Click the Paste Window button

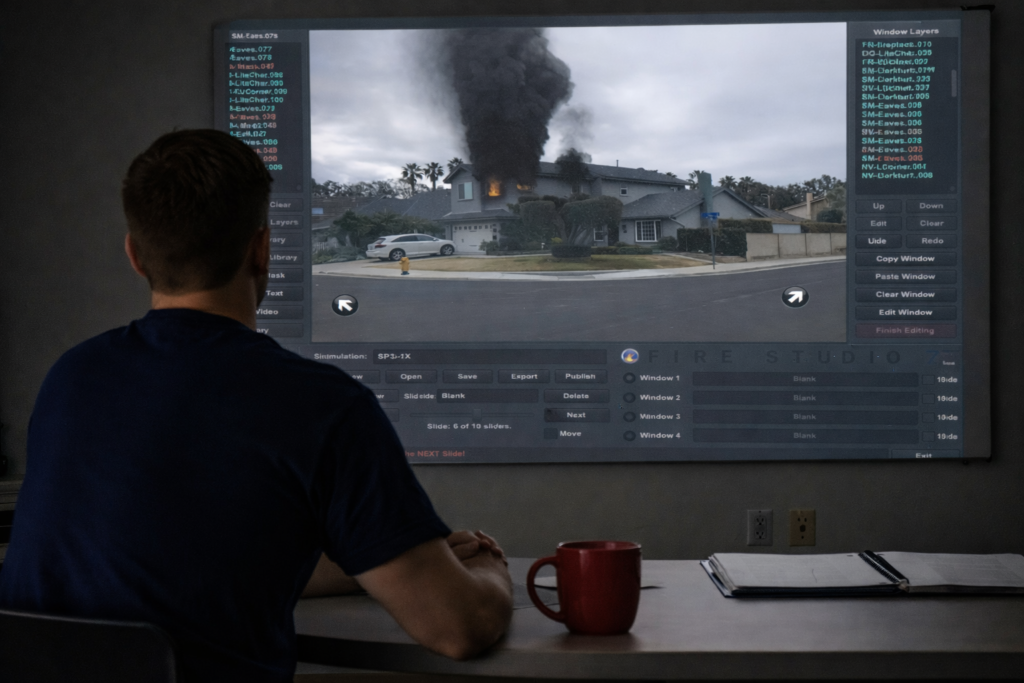coord(905,277)
